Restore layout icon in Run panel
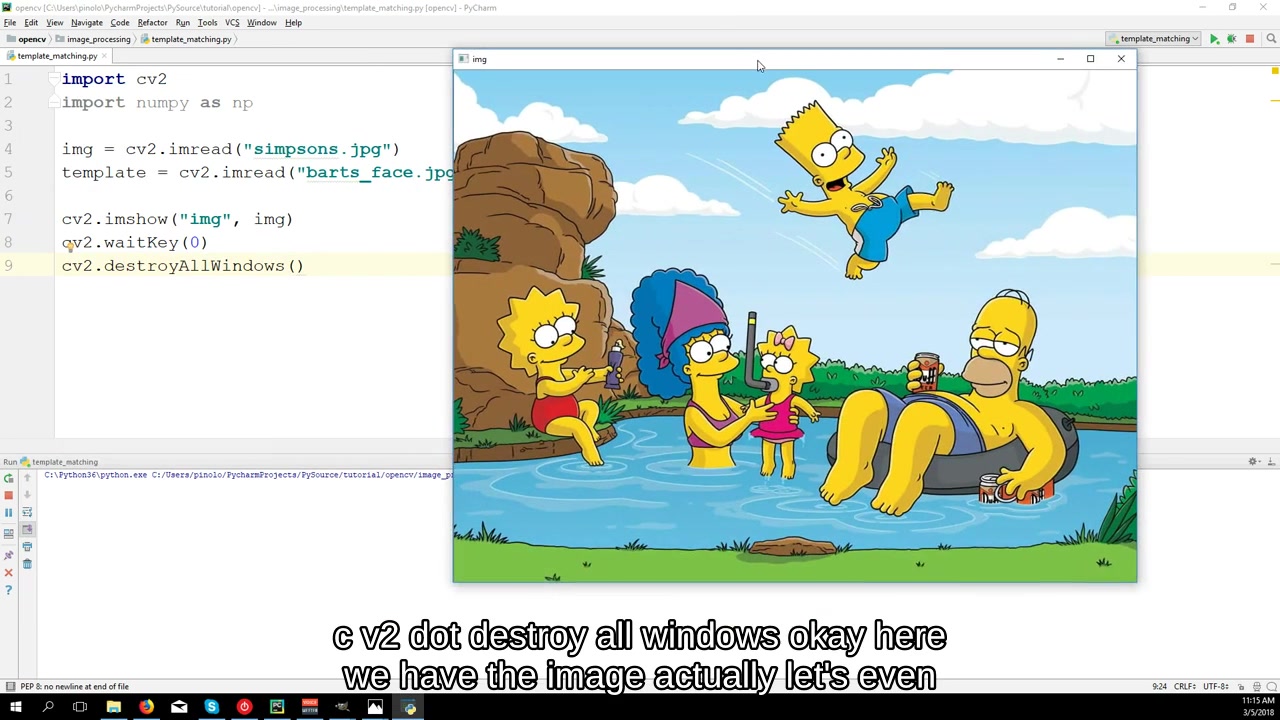Viewport: 1280px width, 720px height. (x=9, y=534)
